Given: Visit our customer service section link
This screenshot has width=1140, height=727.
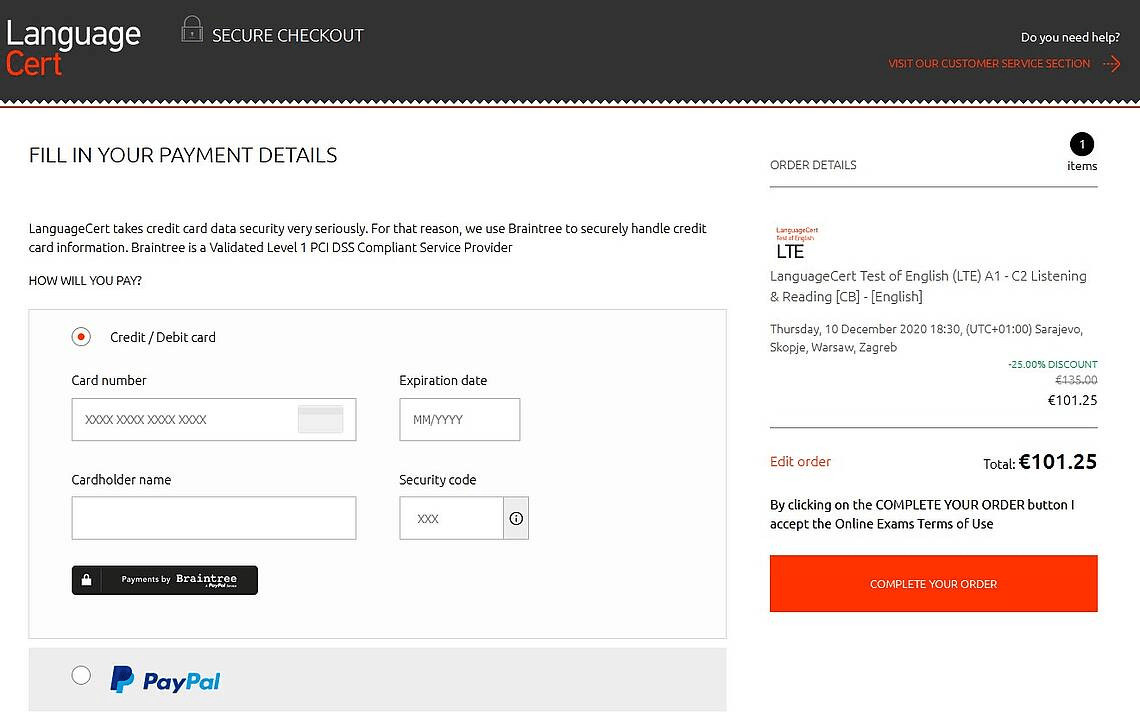Looking at the screenshot, I should tap(989, 64).
